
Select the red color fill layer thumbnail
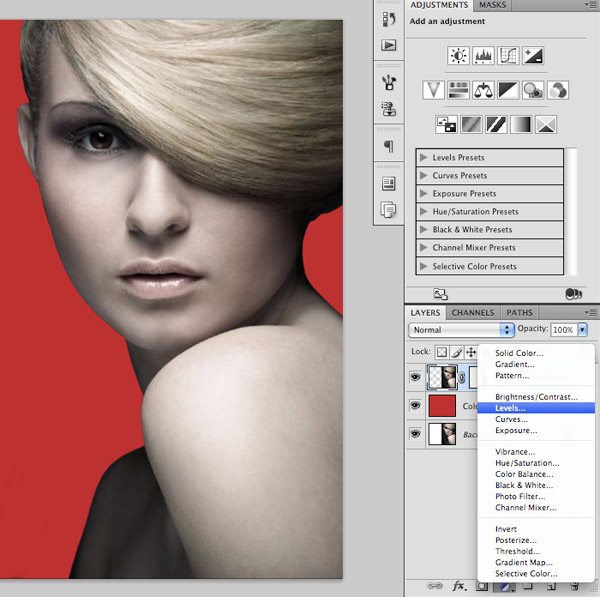442,405
